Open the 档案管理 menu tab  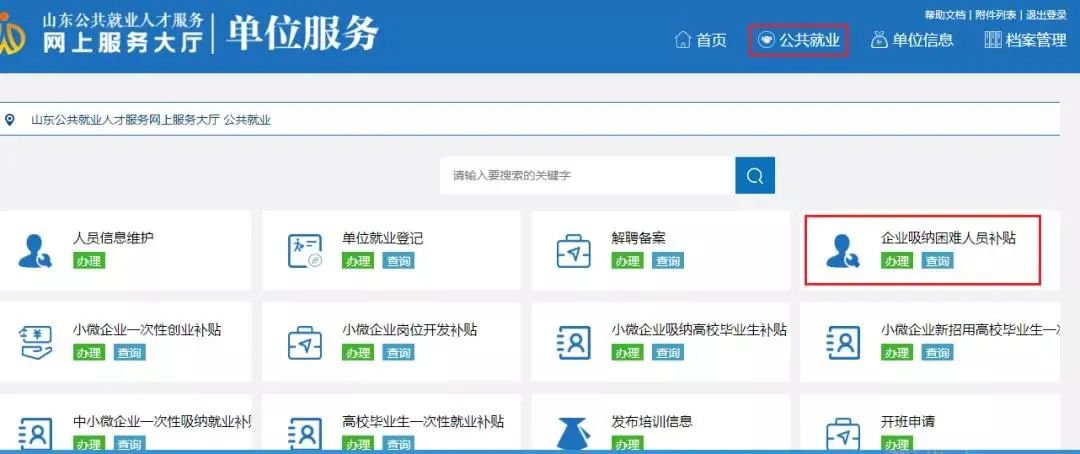[1025, 40]
